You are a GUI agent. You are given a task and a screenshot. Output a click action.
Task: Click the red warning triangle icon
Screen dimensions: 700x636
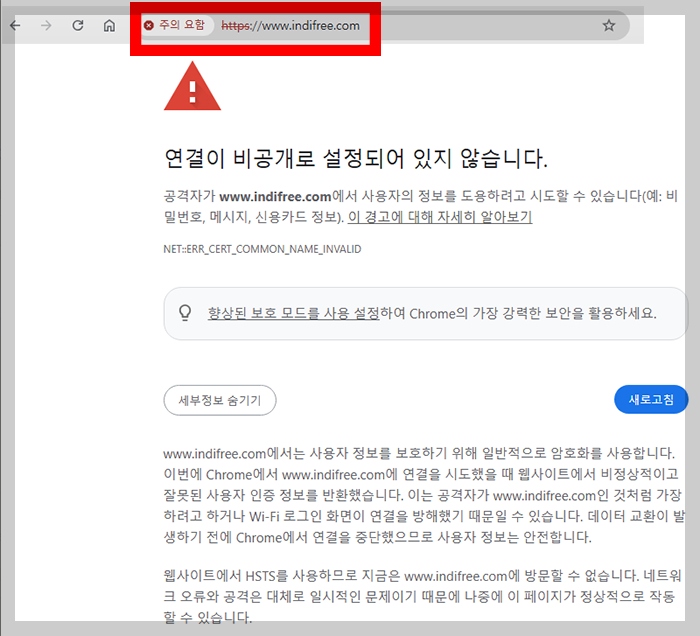[192, 86]
